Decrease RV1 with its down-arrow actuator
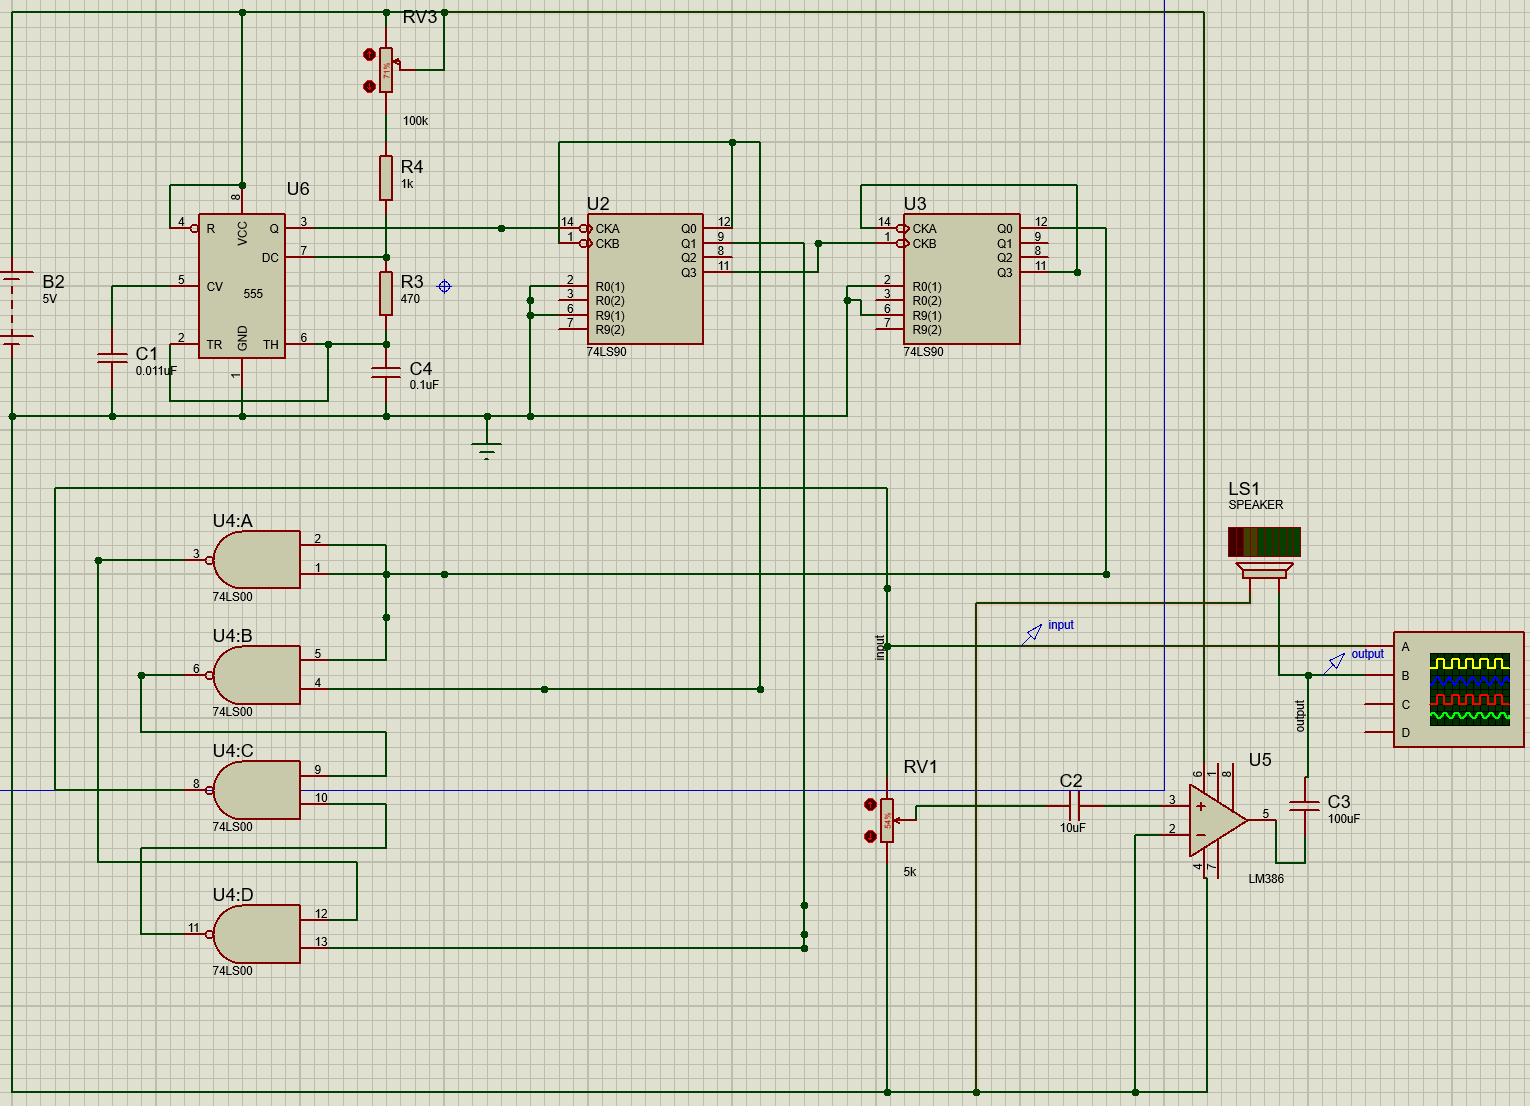 [x=870, y=836]
